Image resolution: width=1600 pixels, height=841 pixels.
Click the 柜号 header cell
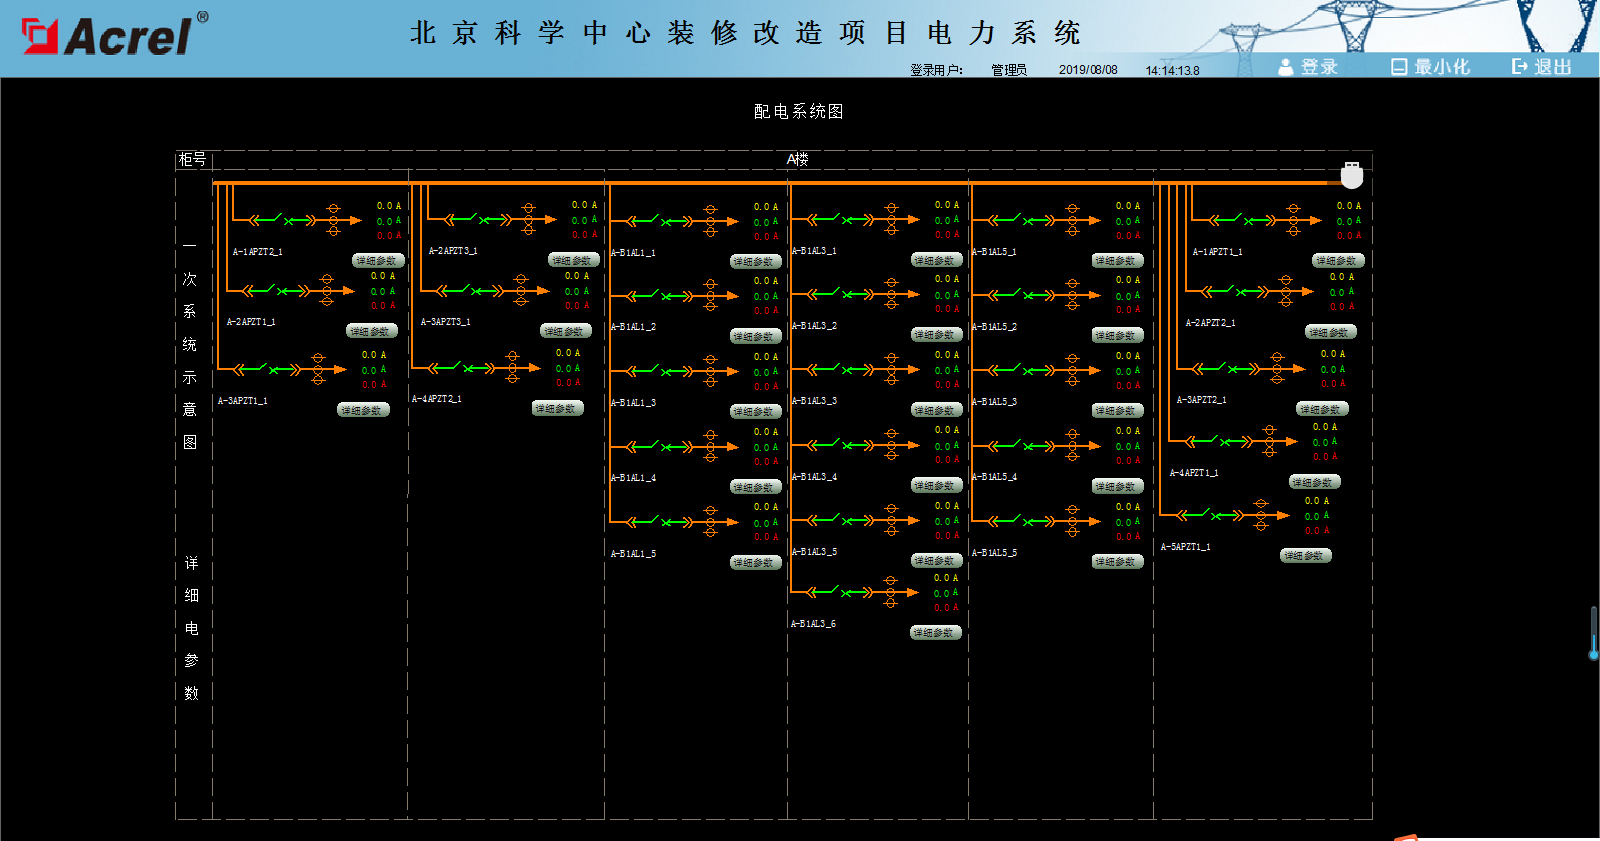(193, 160)
